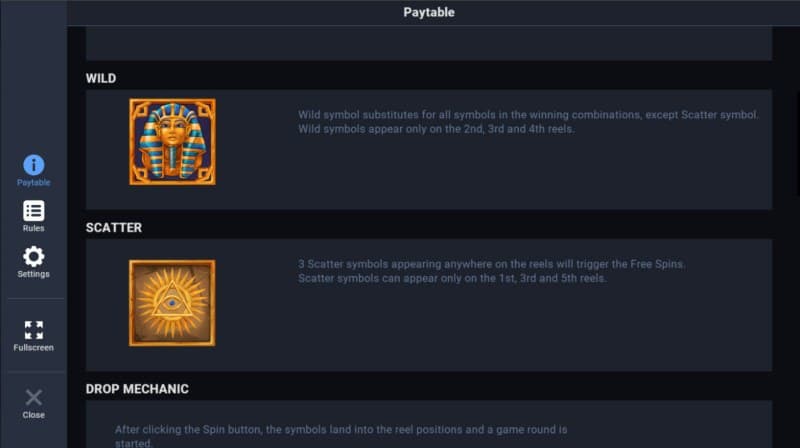This screenshot has width=800, height=448.
Task: Click the X icon to close paytable
Action: (x=33, y=398)
